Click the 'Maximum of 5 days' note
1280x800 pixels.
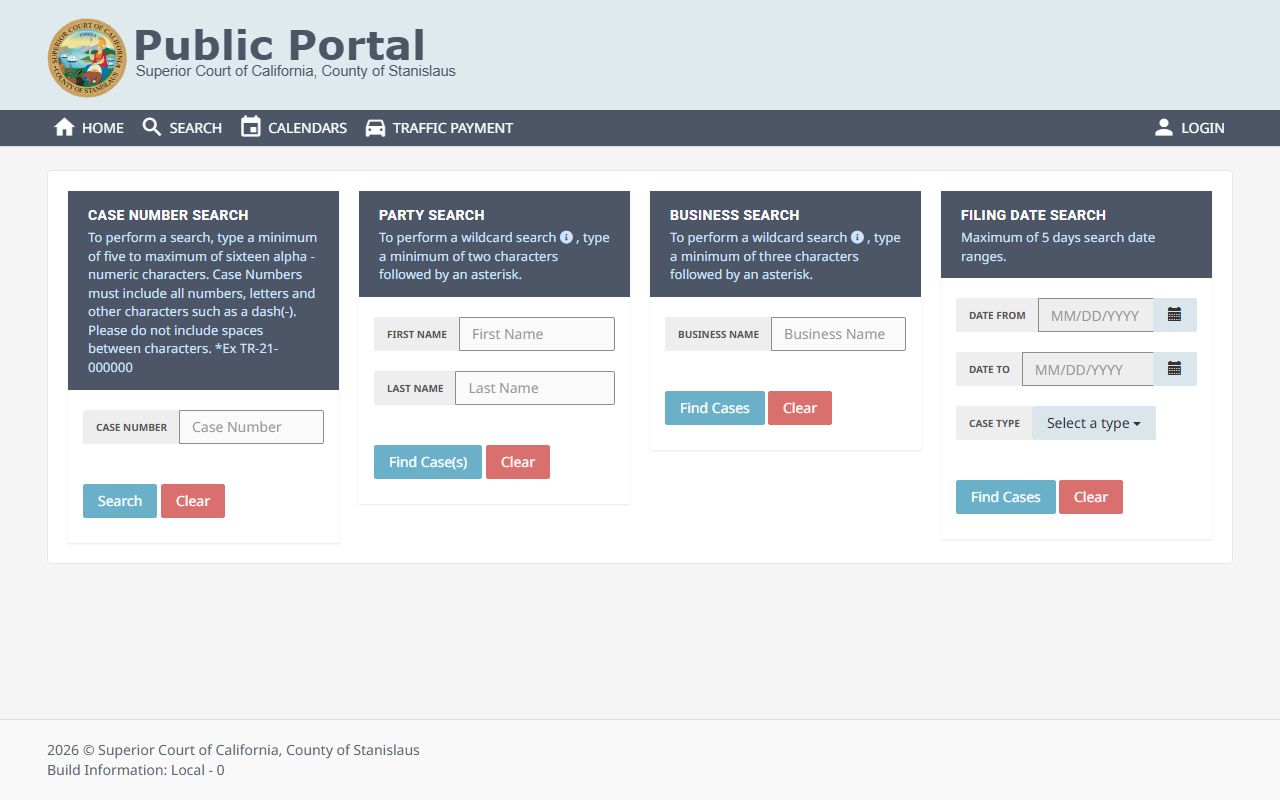click(1058, 247)
